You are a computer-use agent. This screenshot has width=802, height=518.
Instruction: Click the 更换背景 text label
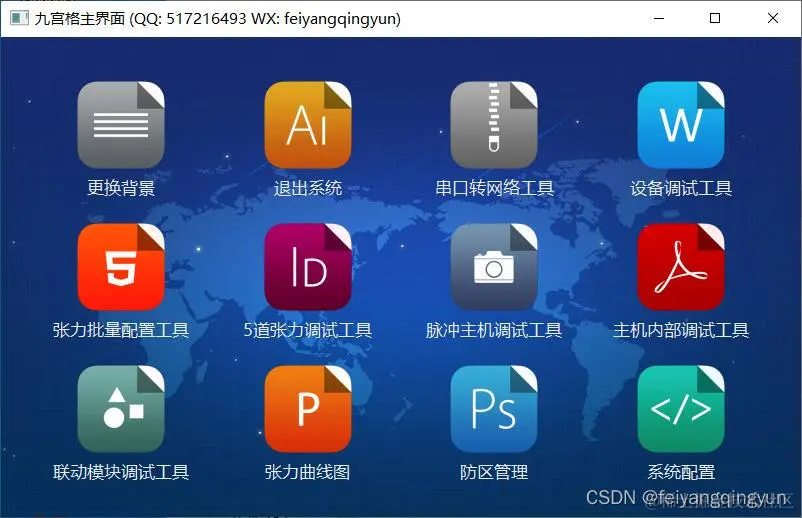pos(121,188)
